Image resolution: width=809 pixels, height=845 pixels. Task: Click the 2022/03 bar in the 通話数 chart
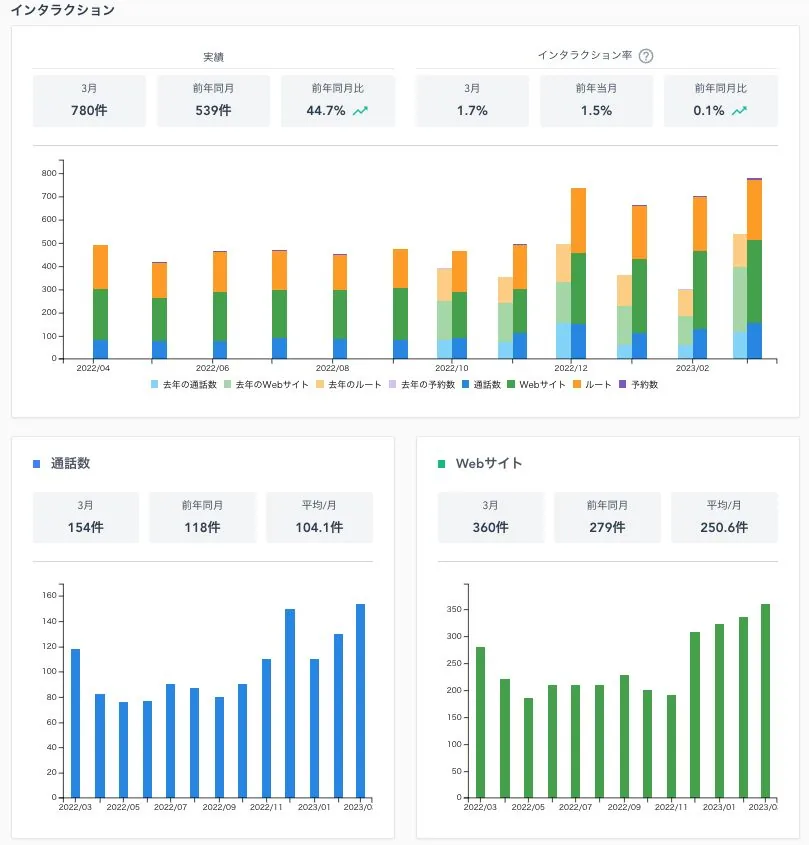[75, 723]
